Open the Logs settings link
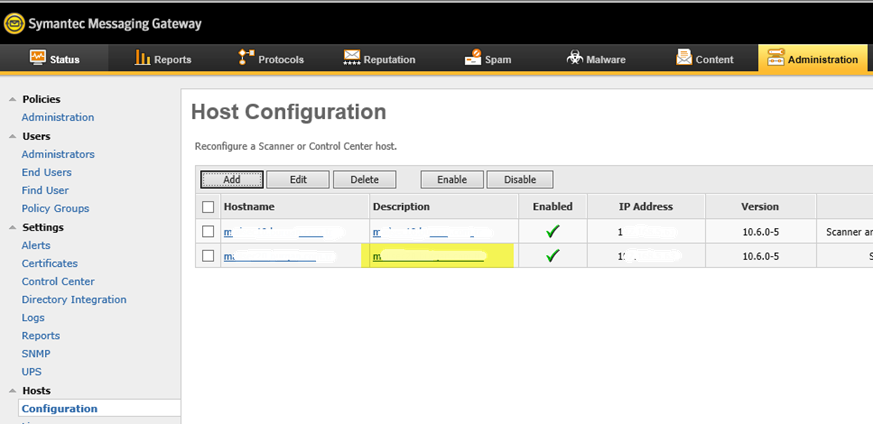 click(x=33, y=318)
